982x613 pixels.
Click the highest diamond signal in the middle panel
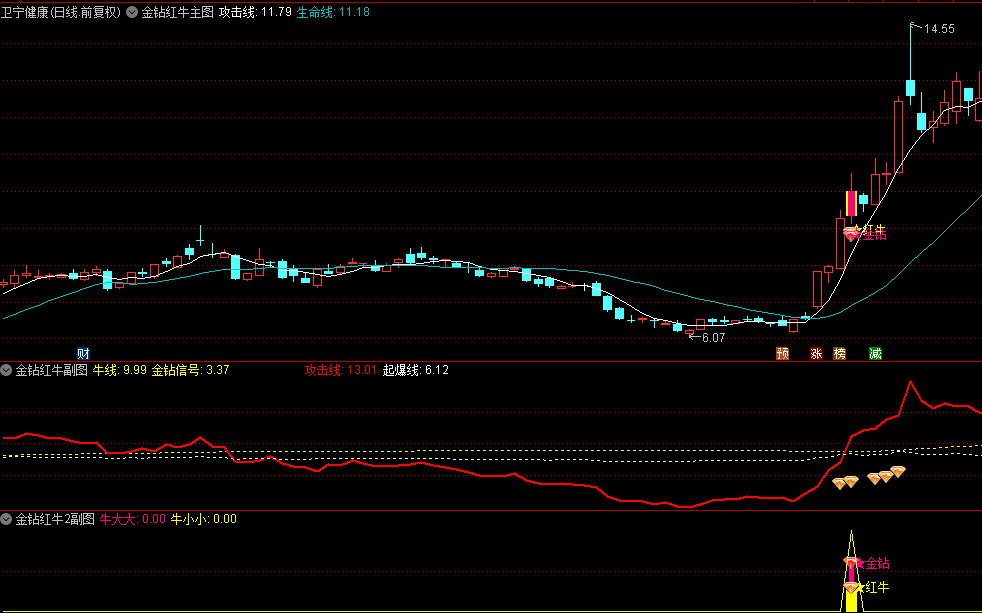pyautogui.click(x=898, y=471)
